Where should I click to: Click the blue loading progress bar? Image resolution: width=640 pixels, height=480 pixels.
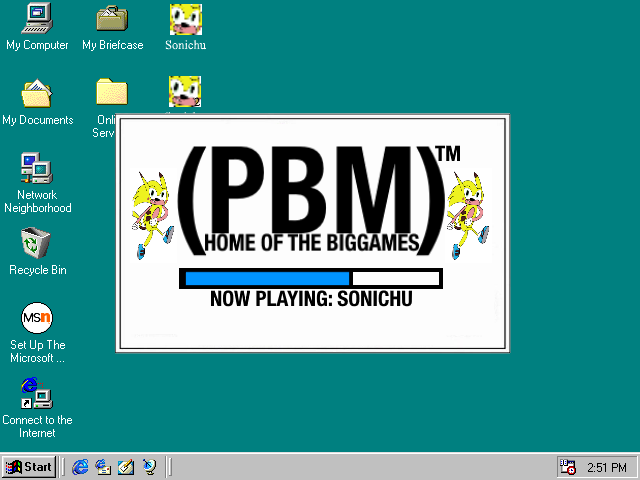click(x=311, y=278)
